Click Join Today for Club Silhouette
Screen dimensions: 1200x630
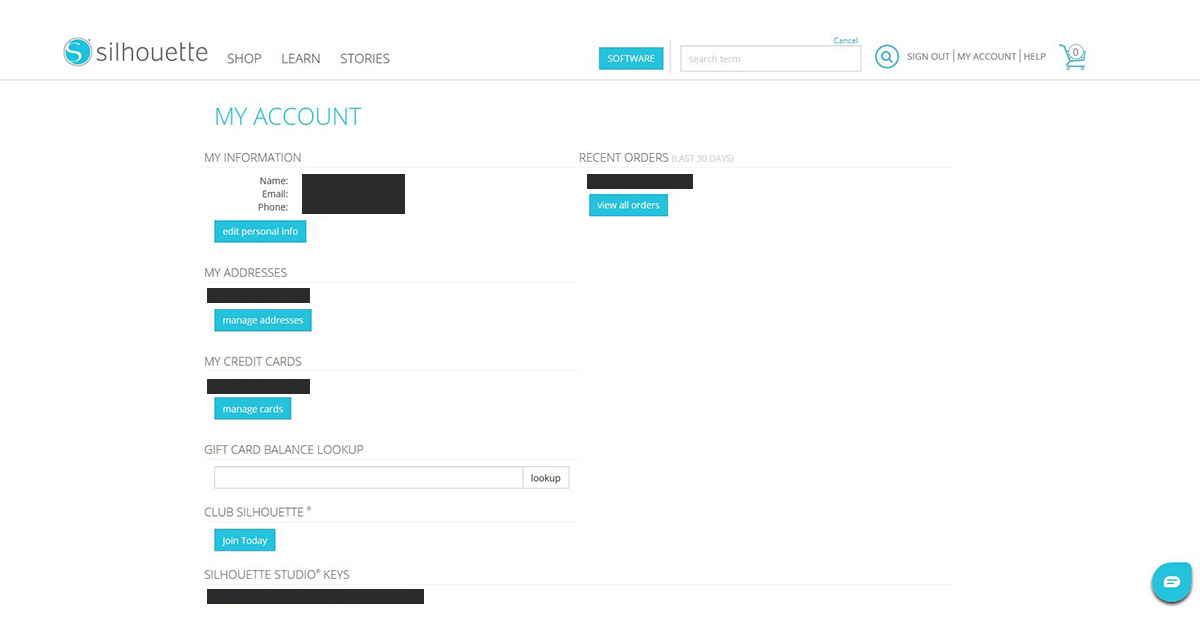pyautogui.click(x=244, y=540)
